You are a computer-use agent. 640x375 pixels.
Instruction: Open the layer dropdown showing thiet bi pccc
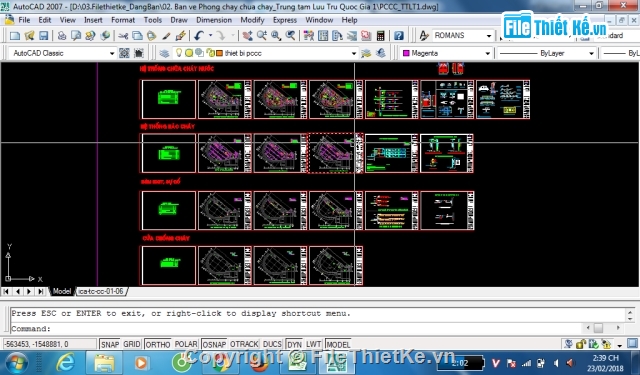click(x=354, y=53)
